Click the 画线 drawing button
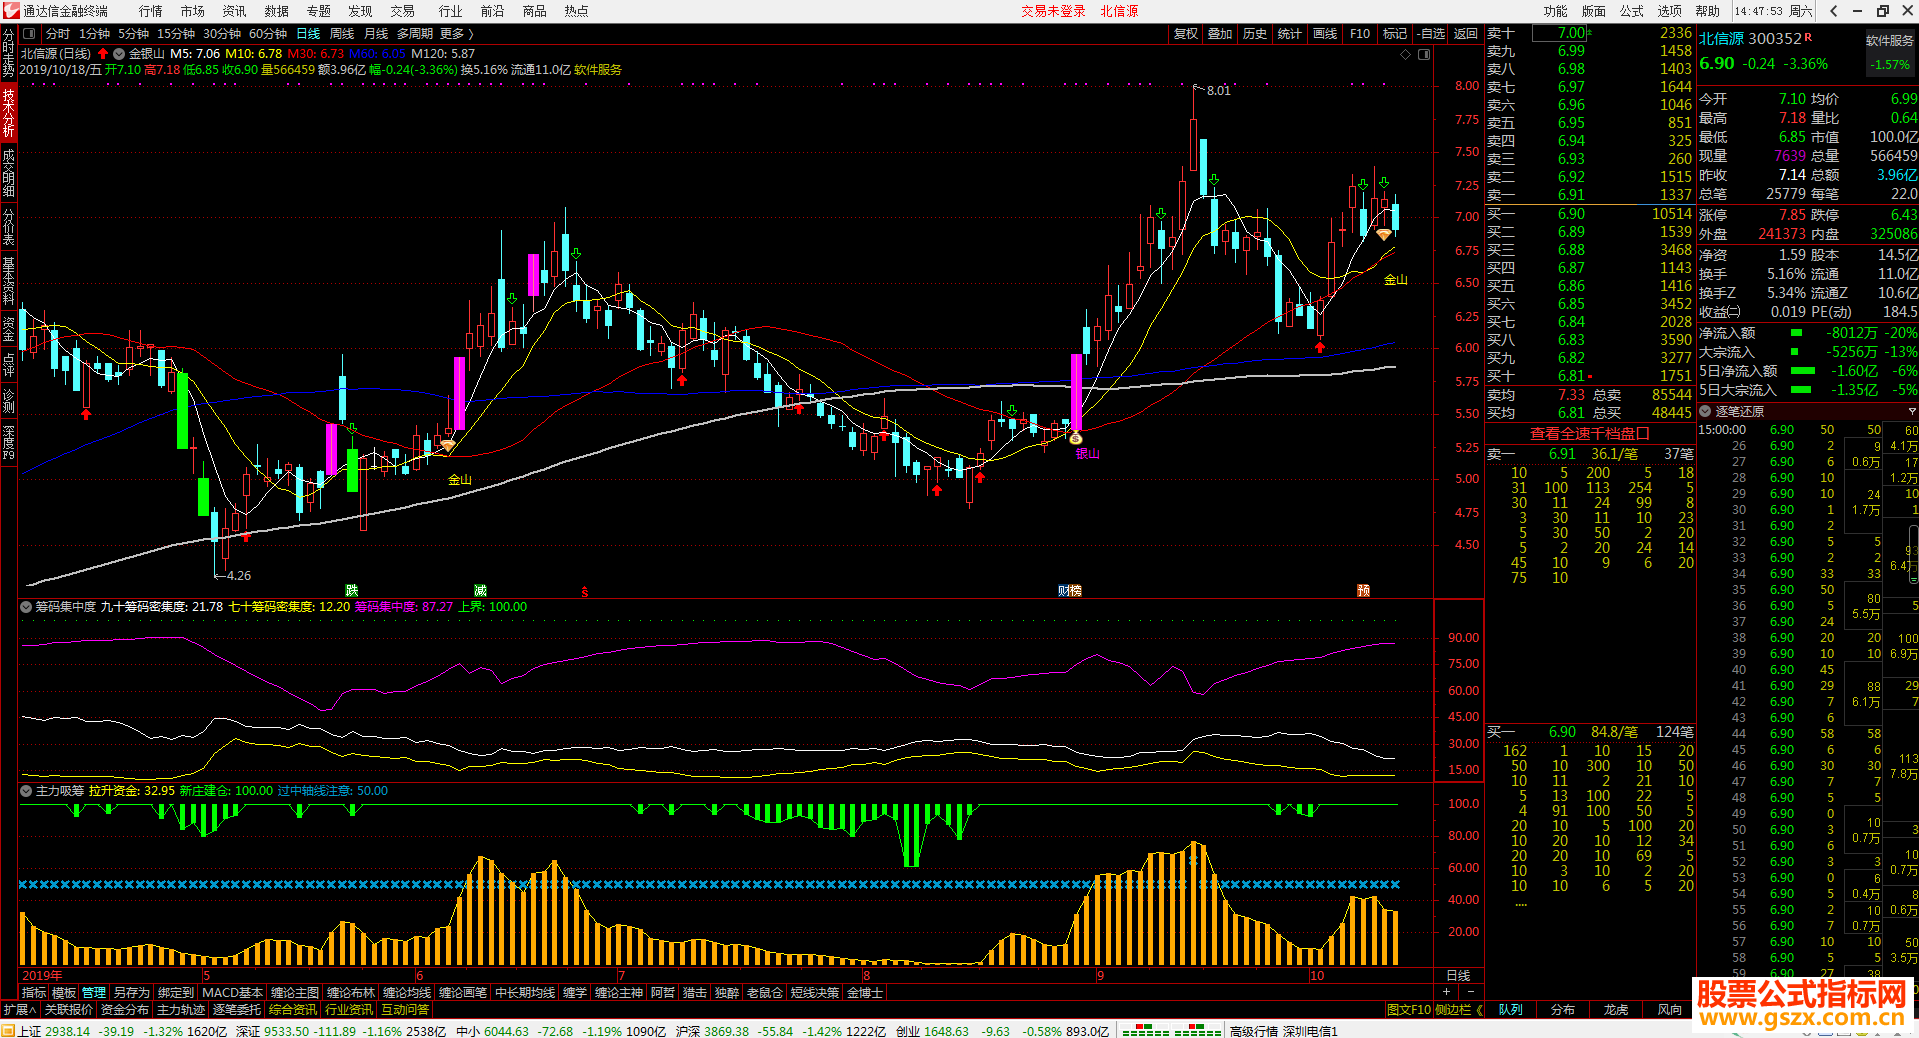Image resolution: width=1919 pixels, height=1038 pixels. pyautogui.click(x=1325, y=34)
